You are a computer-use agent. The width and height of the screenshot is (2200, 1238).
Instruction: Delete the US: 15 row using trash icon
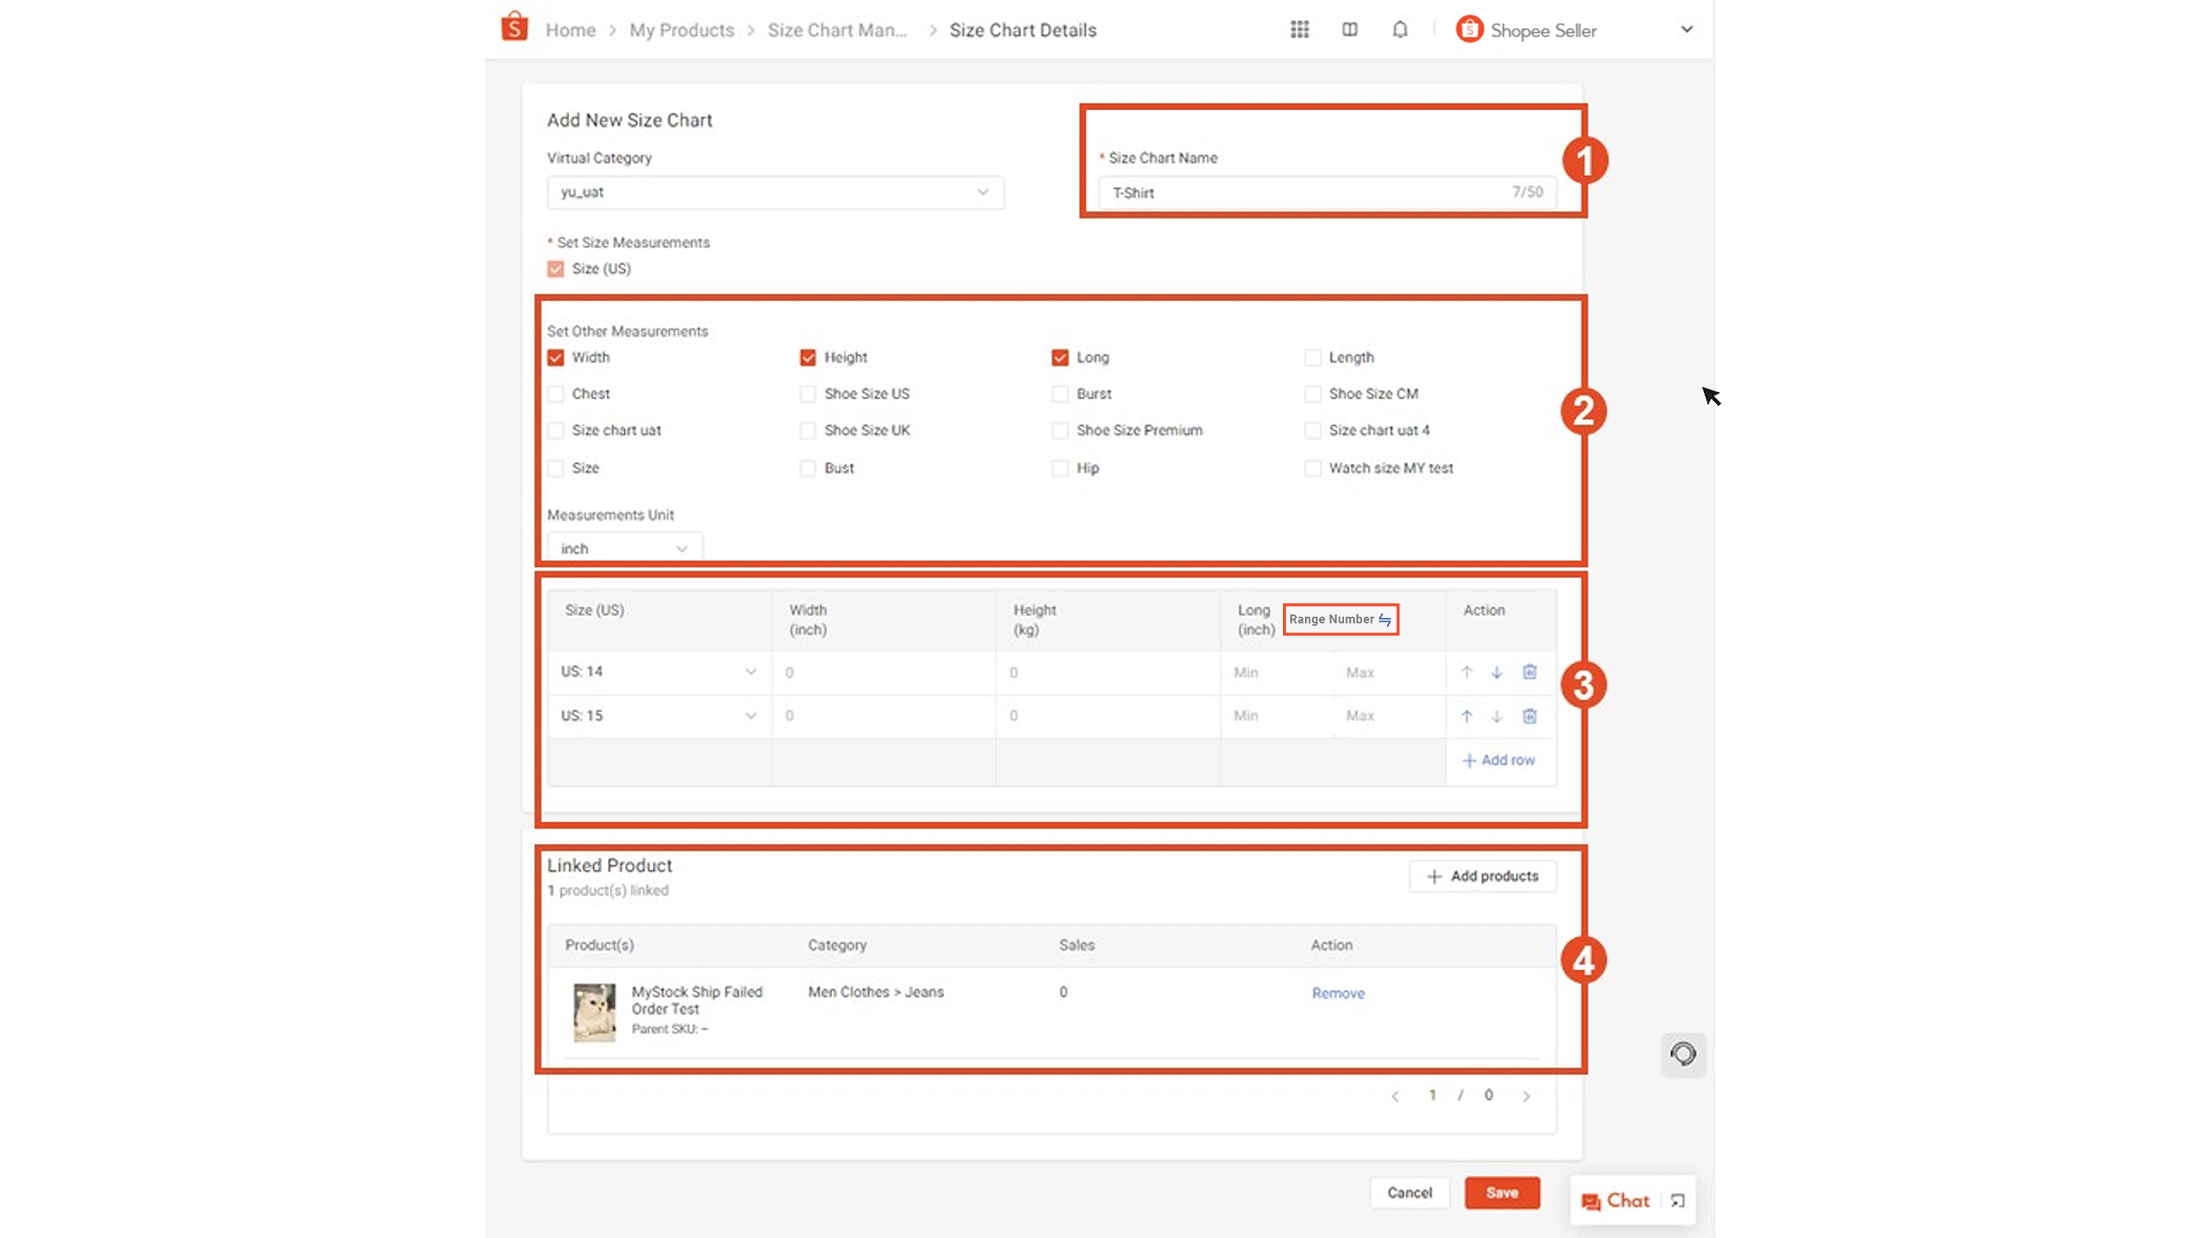1529,716
